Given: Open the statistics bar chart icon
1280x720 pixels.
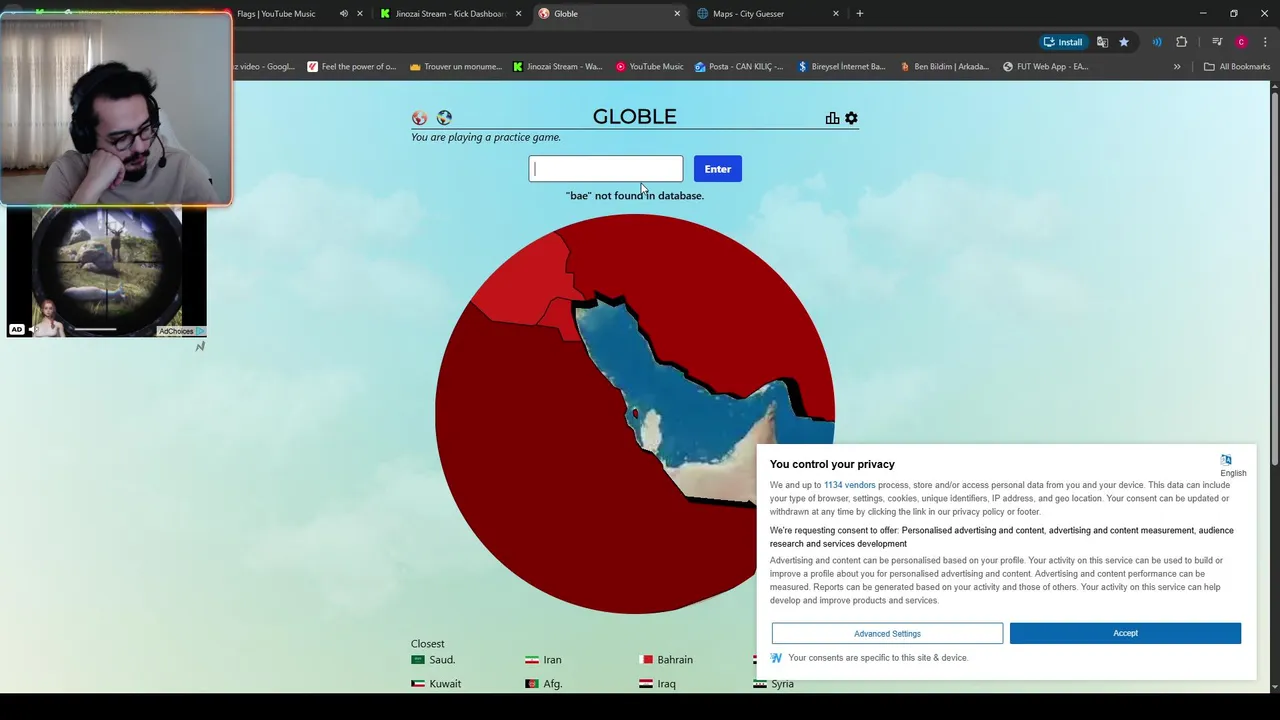Looking at the screenshot, I should [x=832, y=118].
